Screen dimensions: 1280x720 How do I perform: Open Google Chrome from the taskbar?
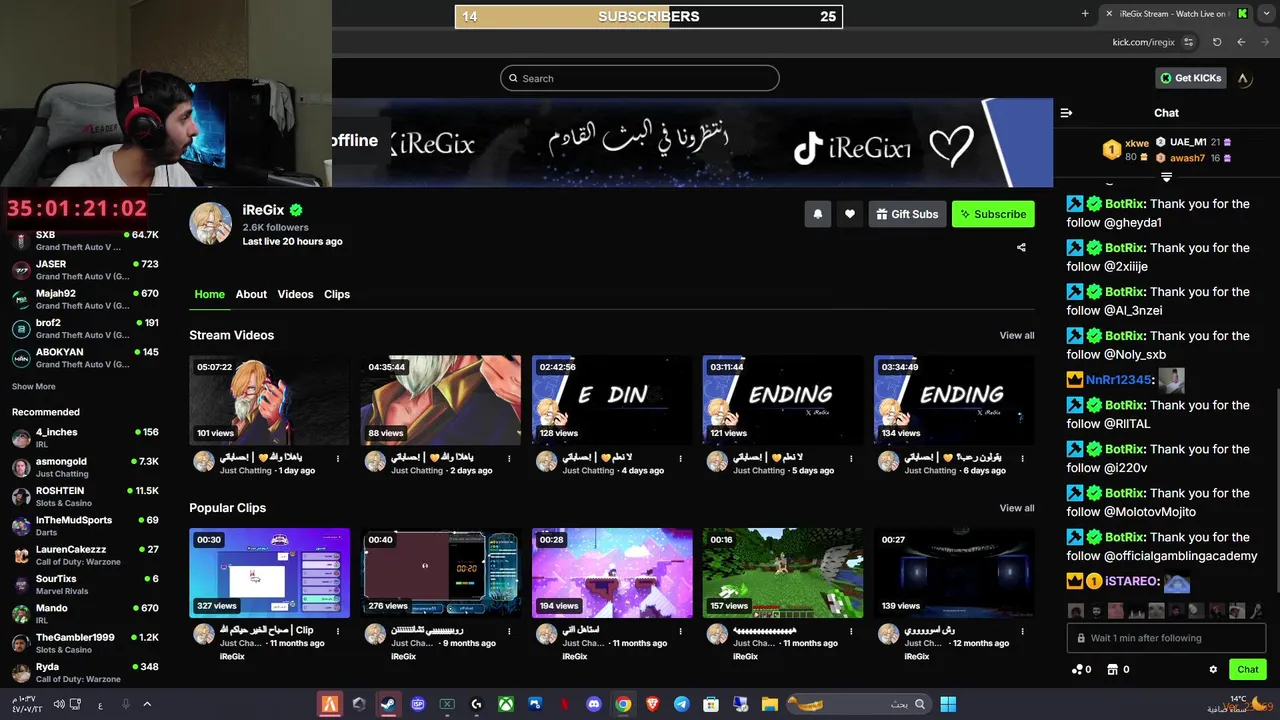[623, 704]
